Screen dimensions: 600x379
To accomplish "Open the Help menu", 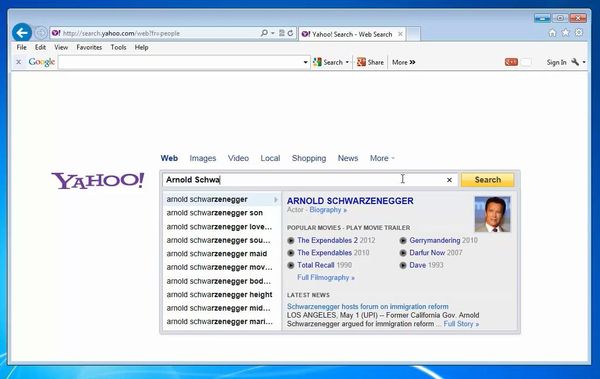I will coord(141,47).
